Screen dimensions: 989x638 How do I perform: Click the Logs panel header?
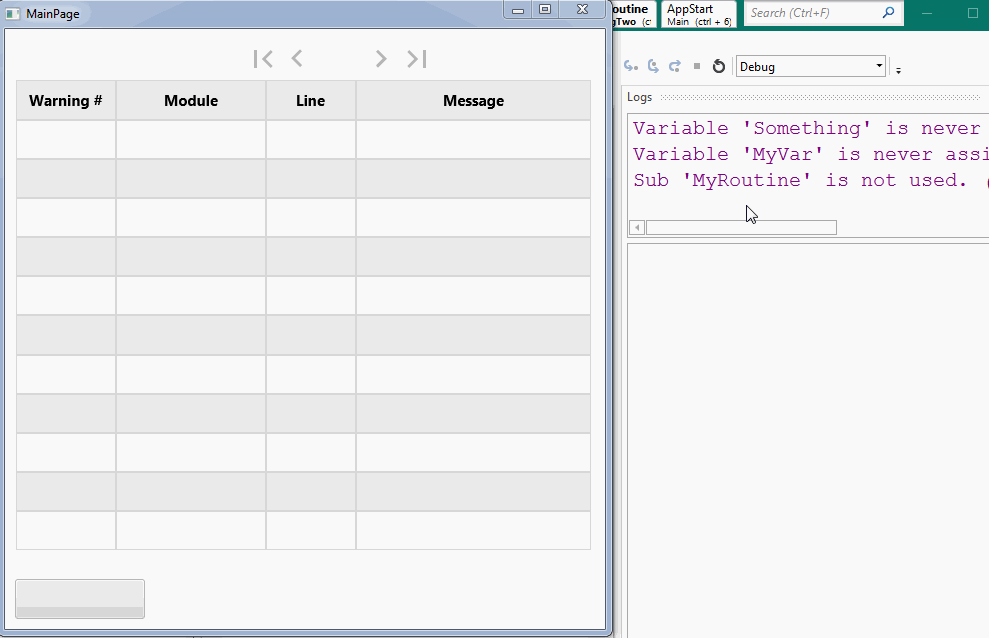(x=639, y=97)
